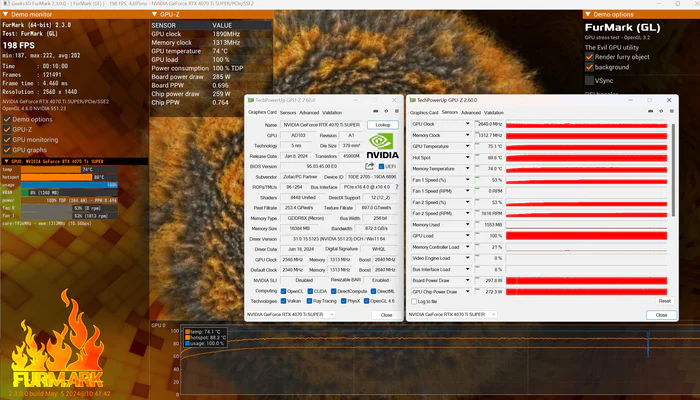Uncheck the background option
Viewport: 700px width, 400px height.
[x=589, y=67]
